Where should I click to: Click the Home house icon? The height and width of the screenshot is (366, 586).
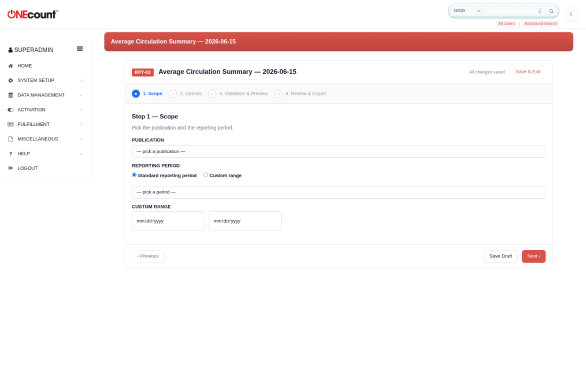[10, 66]
